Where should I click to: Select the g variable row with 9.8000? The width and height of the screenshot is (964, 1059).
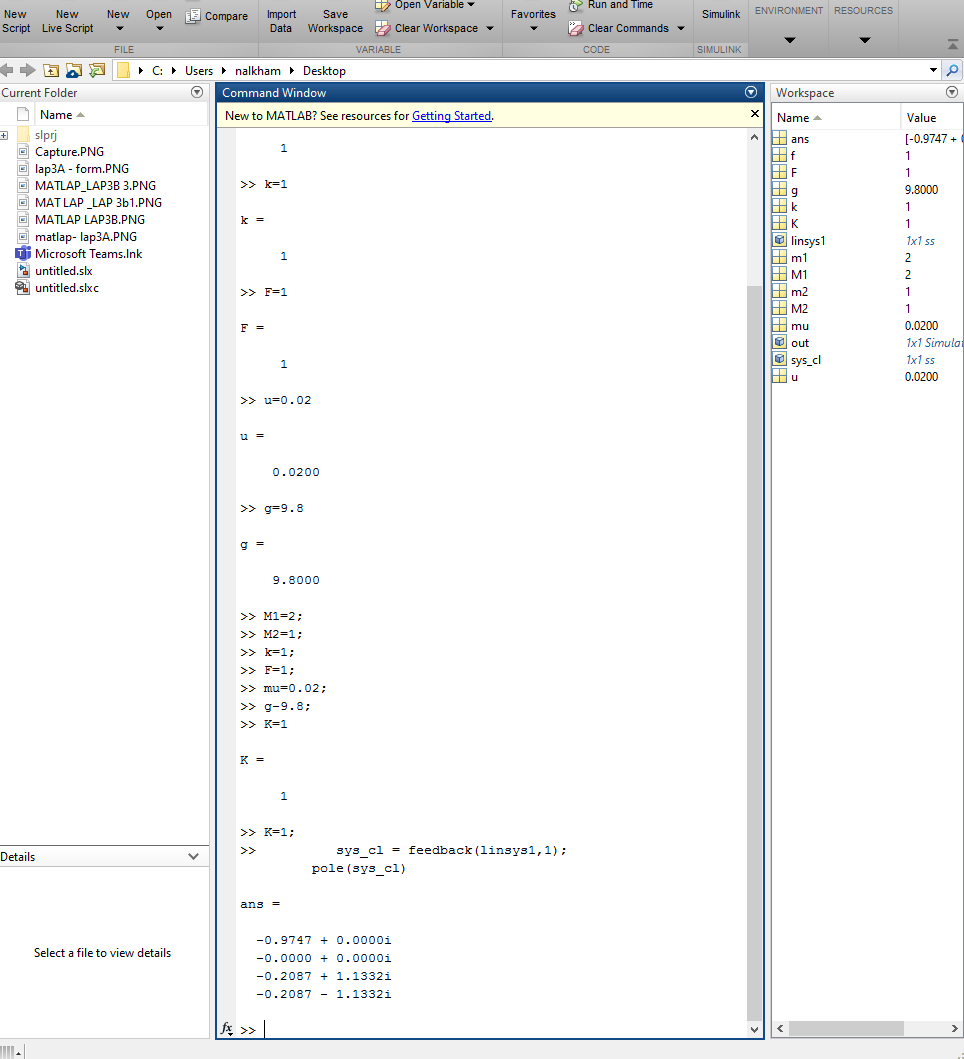coord(867,190)
